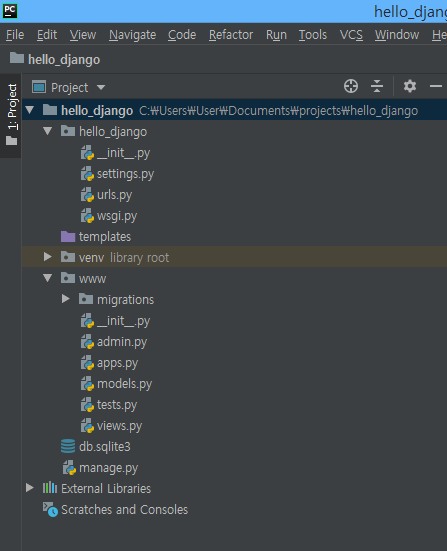Collapse the root hello_django project node
This screenshot has width=447, height=551.
click(x=30, y=110)
